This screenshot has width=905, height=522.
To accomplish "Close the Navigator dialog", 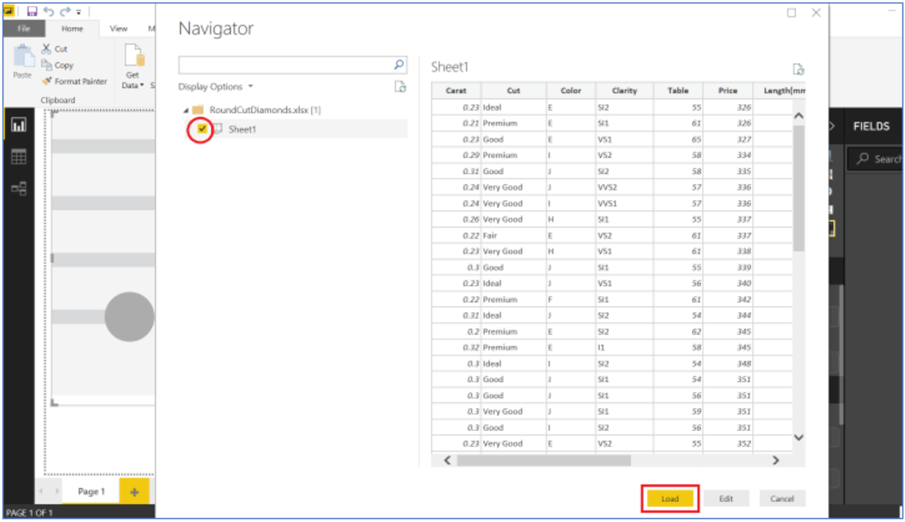I will 816,13.
